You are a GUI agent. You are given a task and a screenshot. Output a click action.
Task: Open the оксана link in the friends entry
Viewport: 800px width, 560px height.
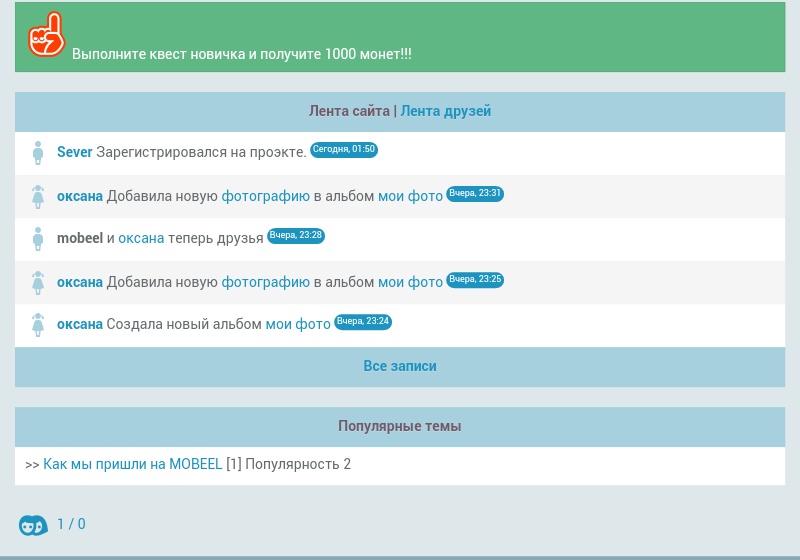141,238
